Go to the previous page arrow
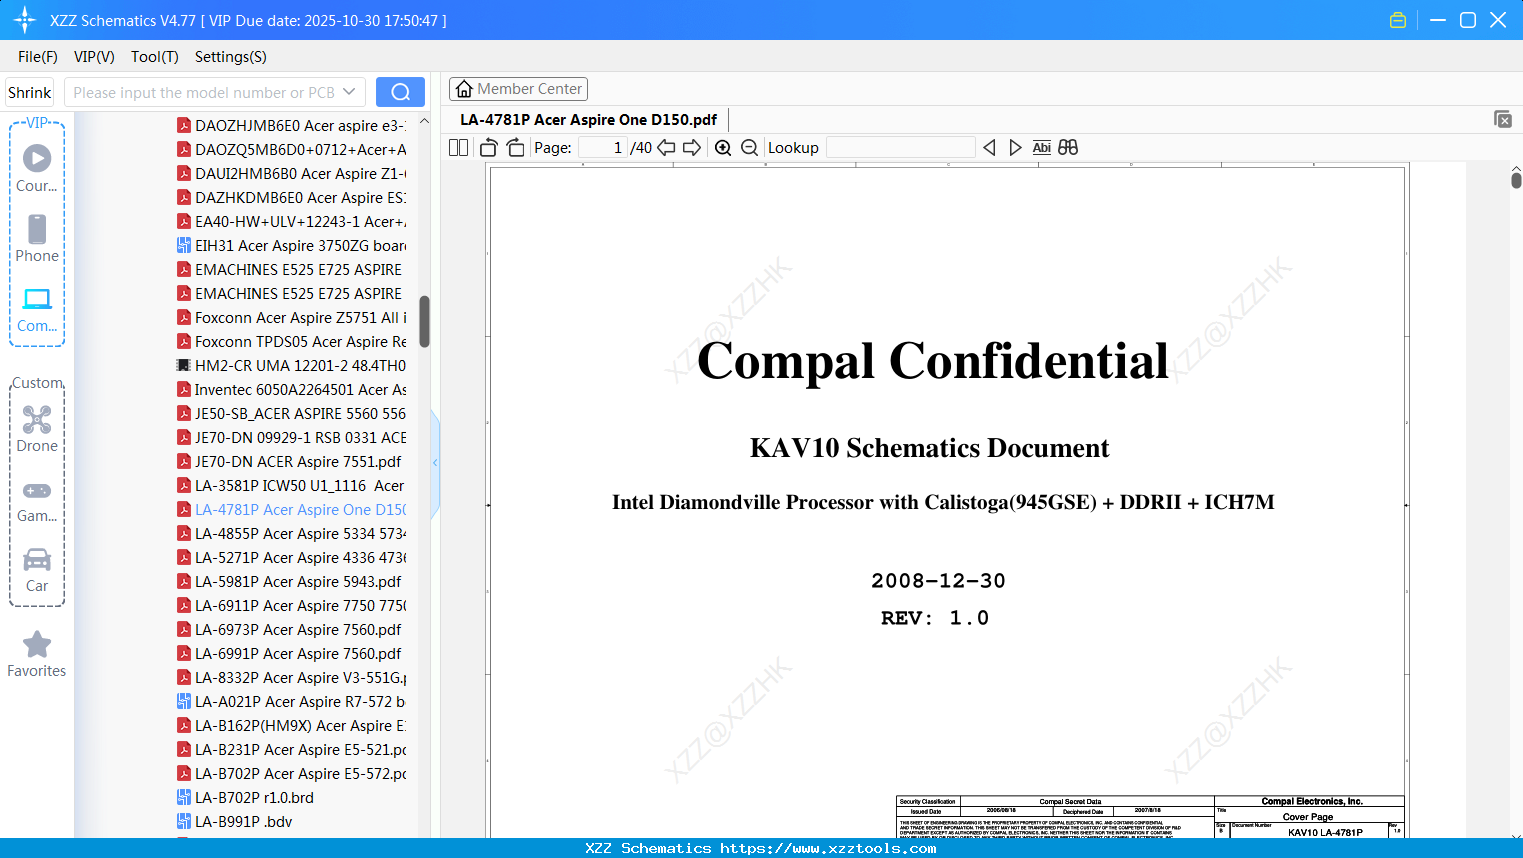Screen dimensions: 1523x858 [666, 148]
